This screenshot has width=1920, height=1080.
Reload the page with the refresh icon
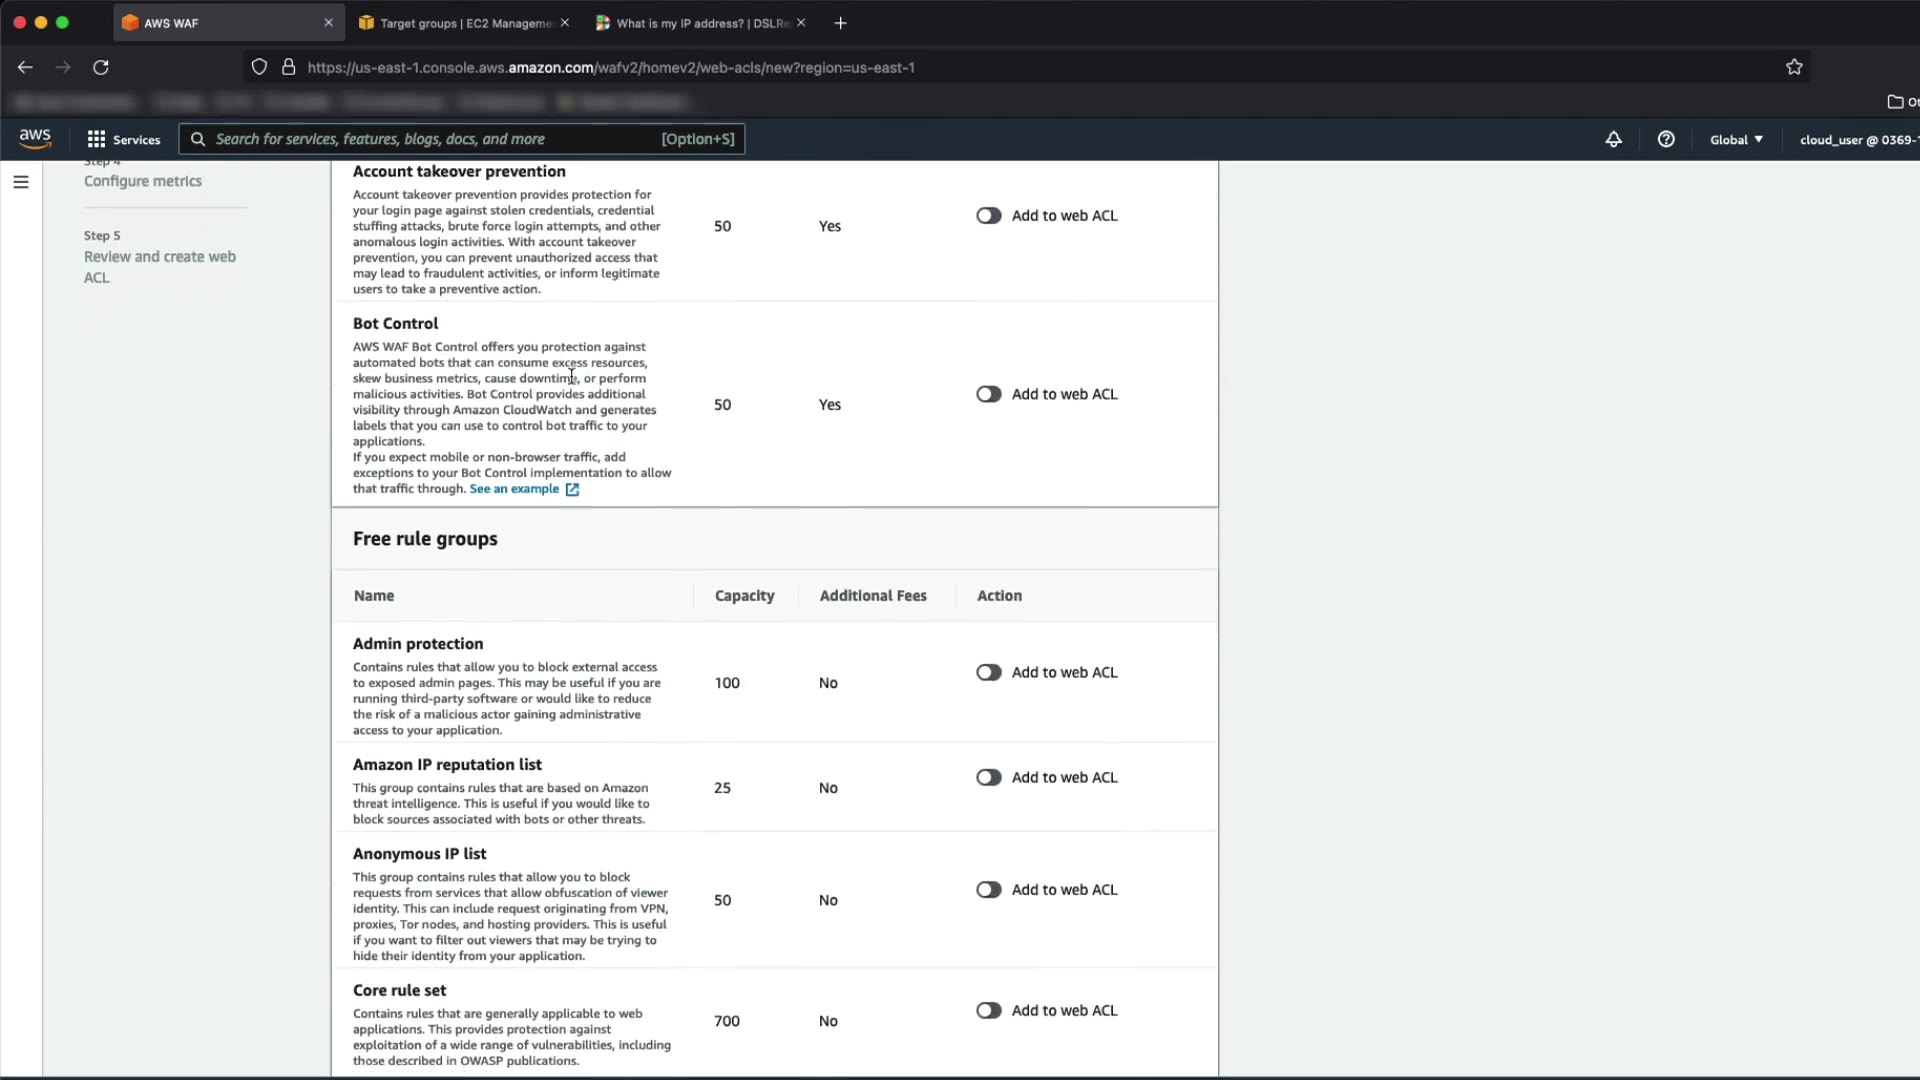[x=101, y=67]
